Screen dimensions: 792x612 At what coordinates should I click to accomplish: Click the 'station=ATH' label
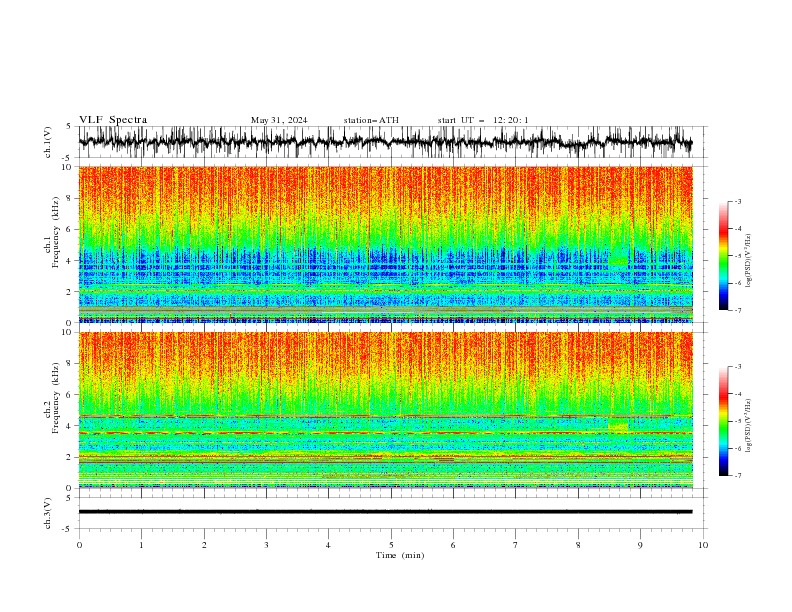pyautogui.click(x=371, y=120)
